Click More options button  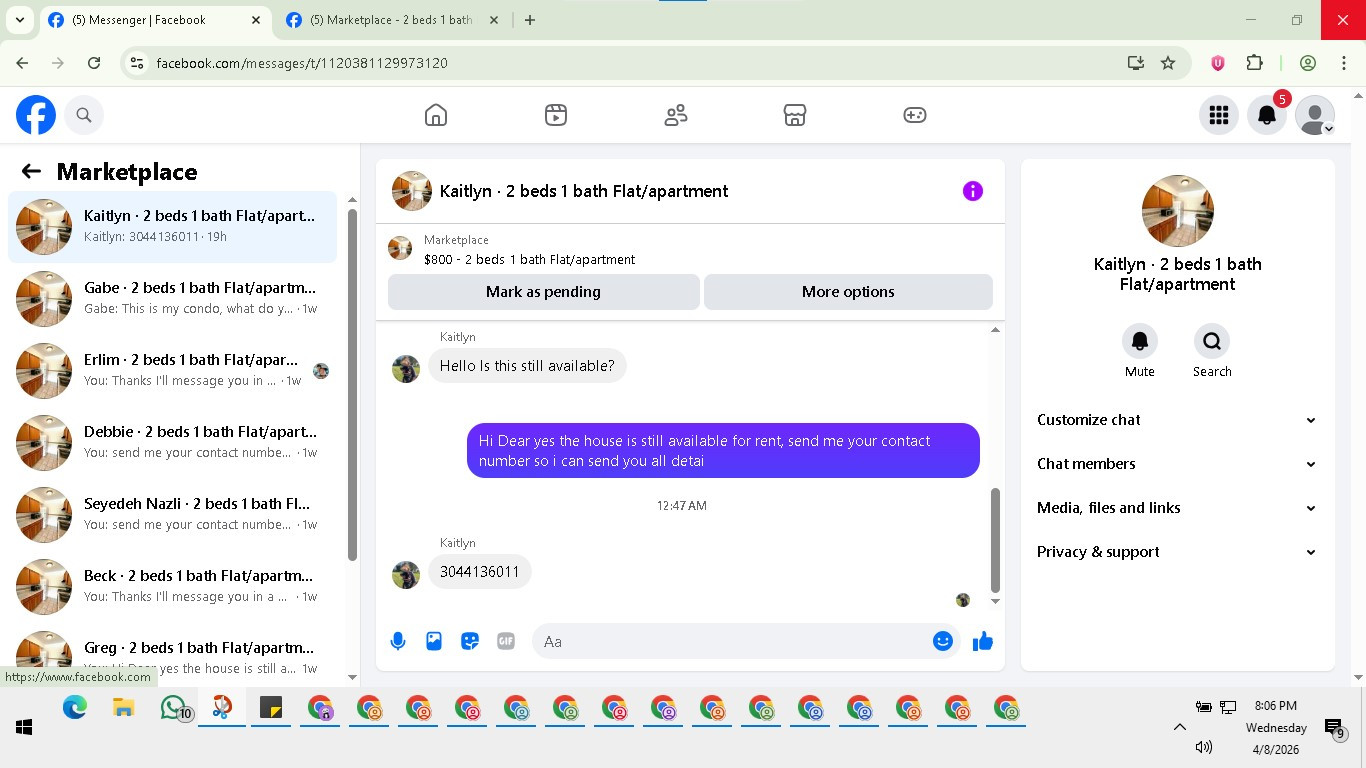click(848, 292)
